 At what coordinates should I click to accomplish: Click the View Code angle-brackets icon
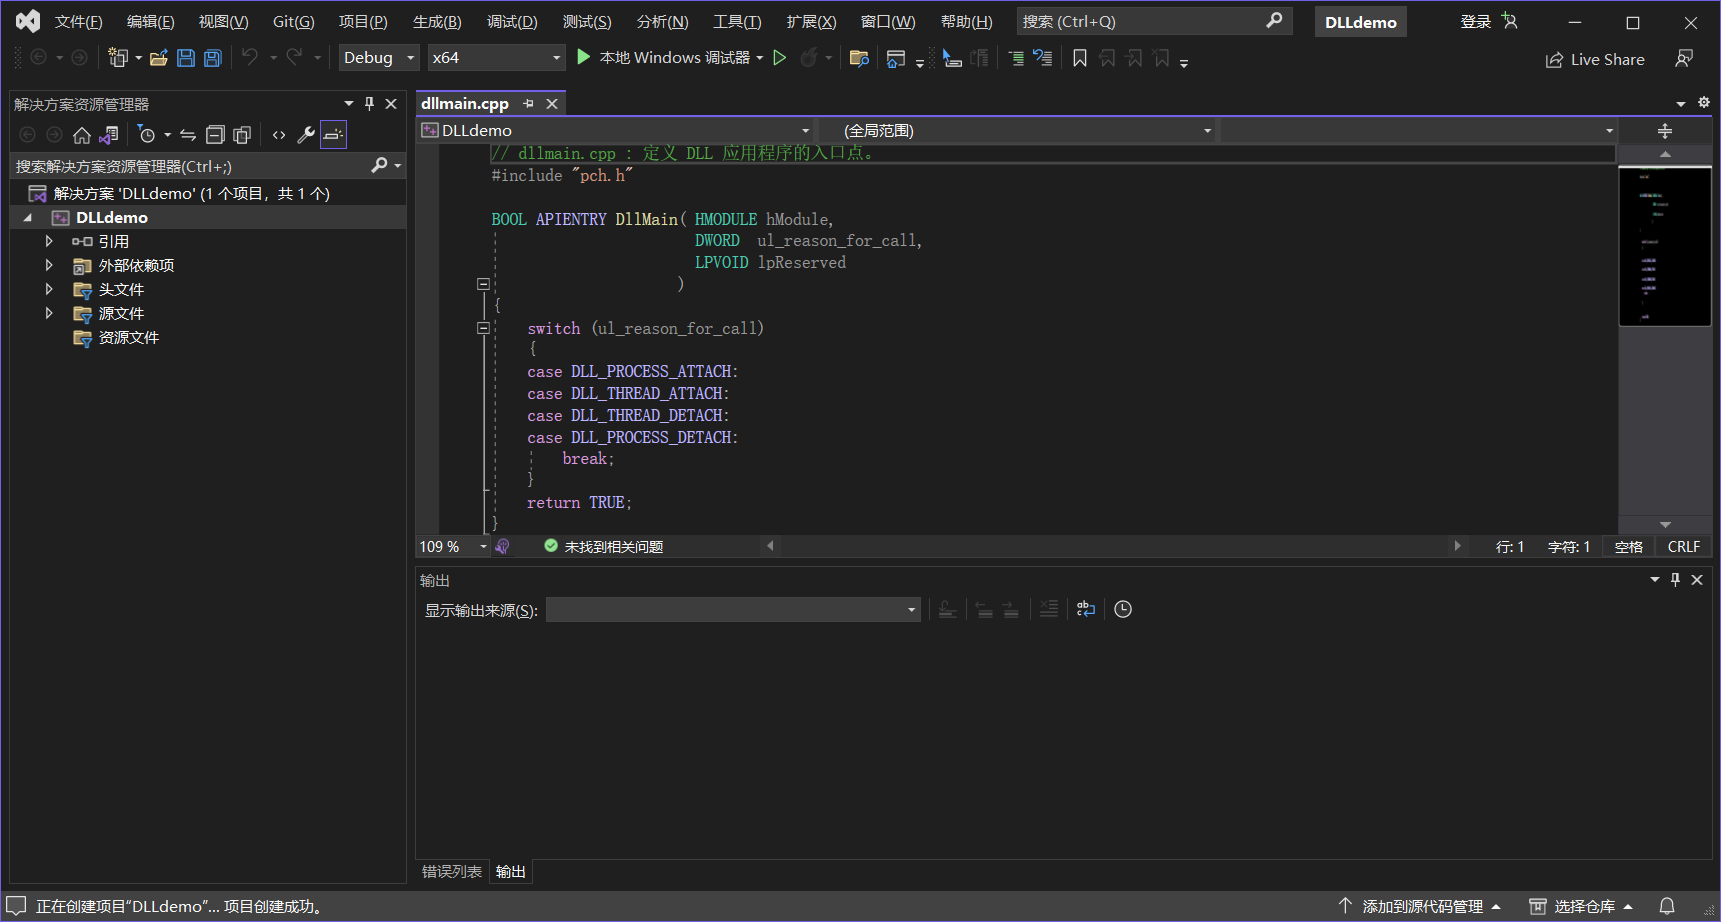click(279, 135)
